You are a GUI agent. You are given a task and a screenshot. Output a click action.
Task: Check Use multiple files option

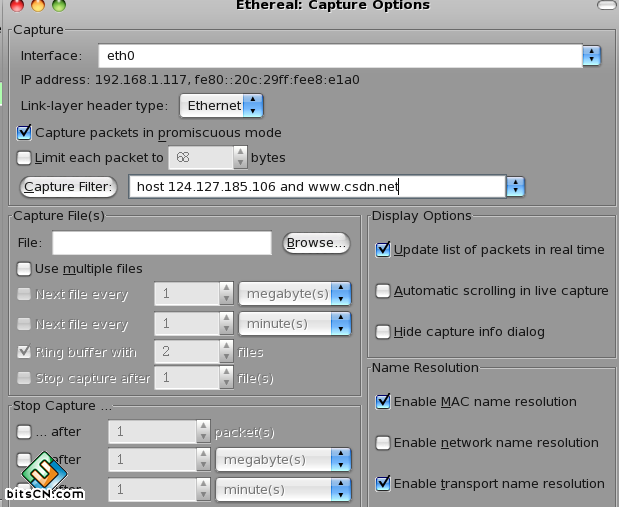click(x=25, y=268)
